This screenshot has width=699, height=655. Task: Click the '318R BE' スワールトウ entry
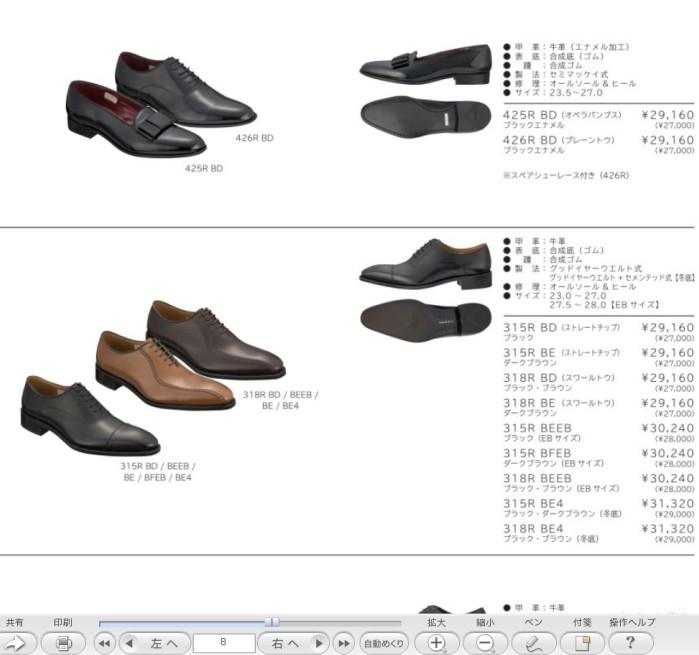click(598, 408)
